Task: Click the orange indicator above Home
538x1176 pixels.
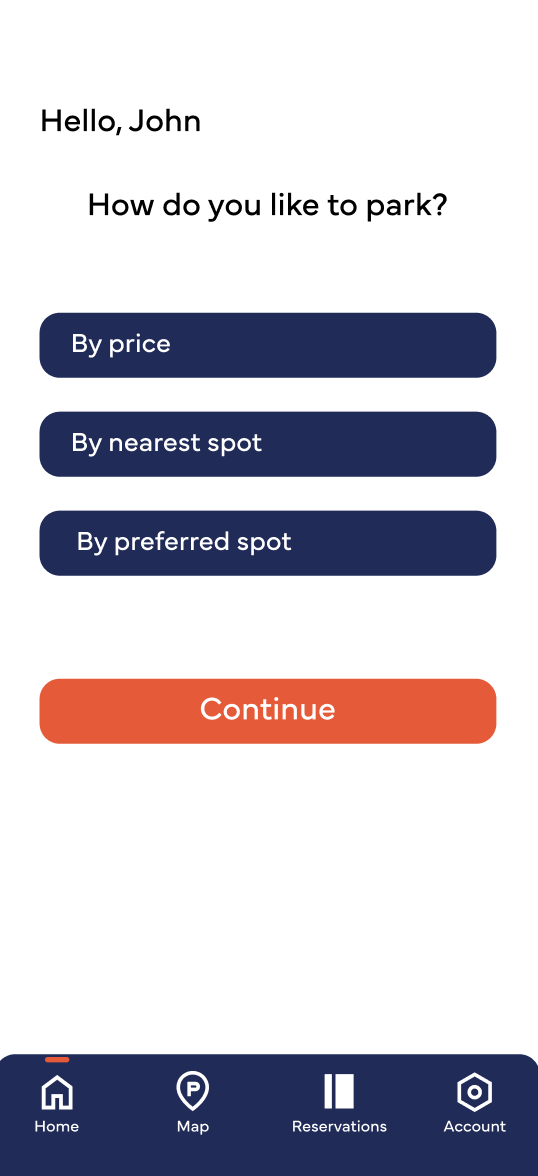Action: [57, 1059]
